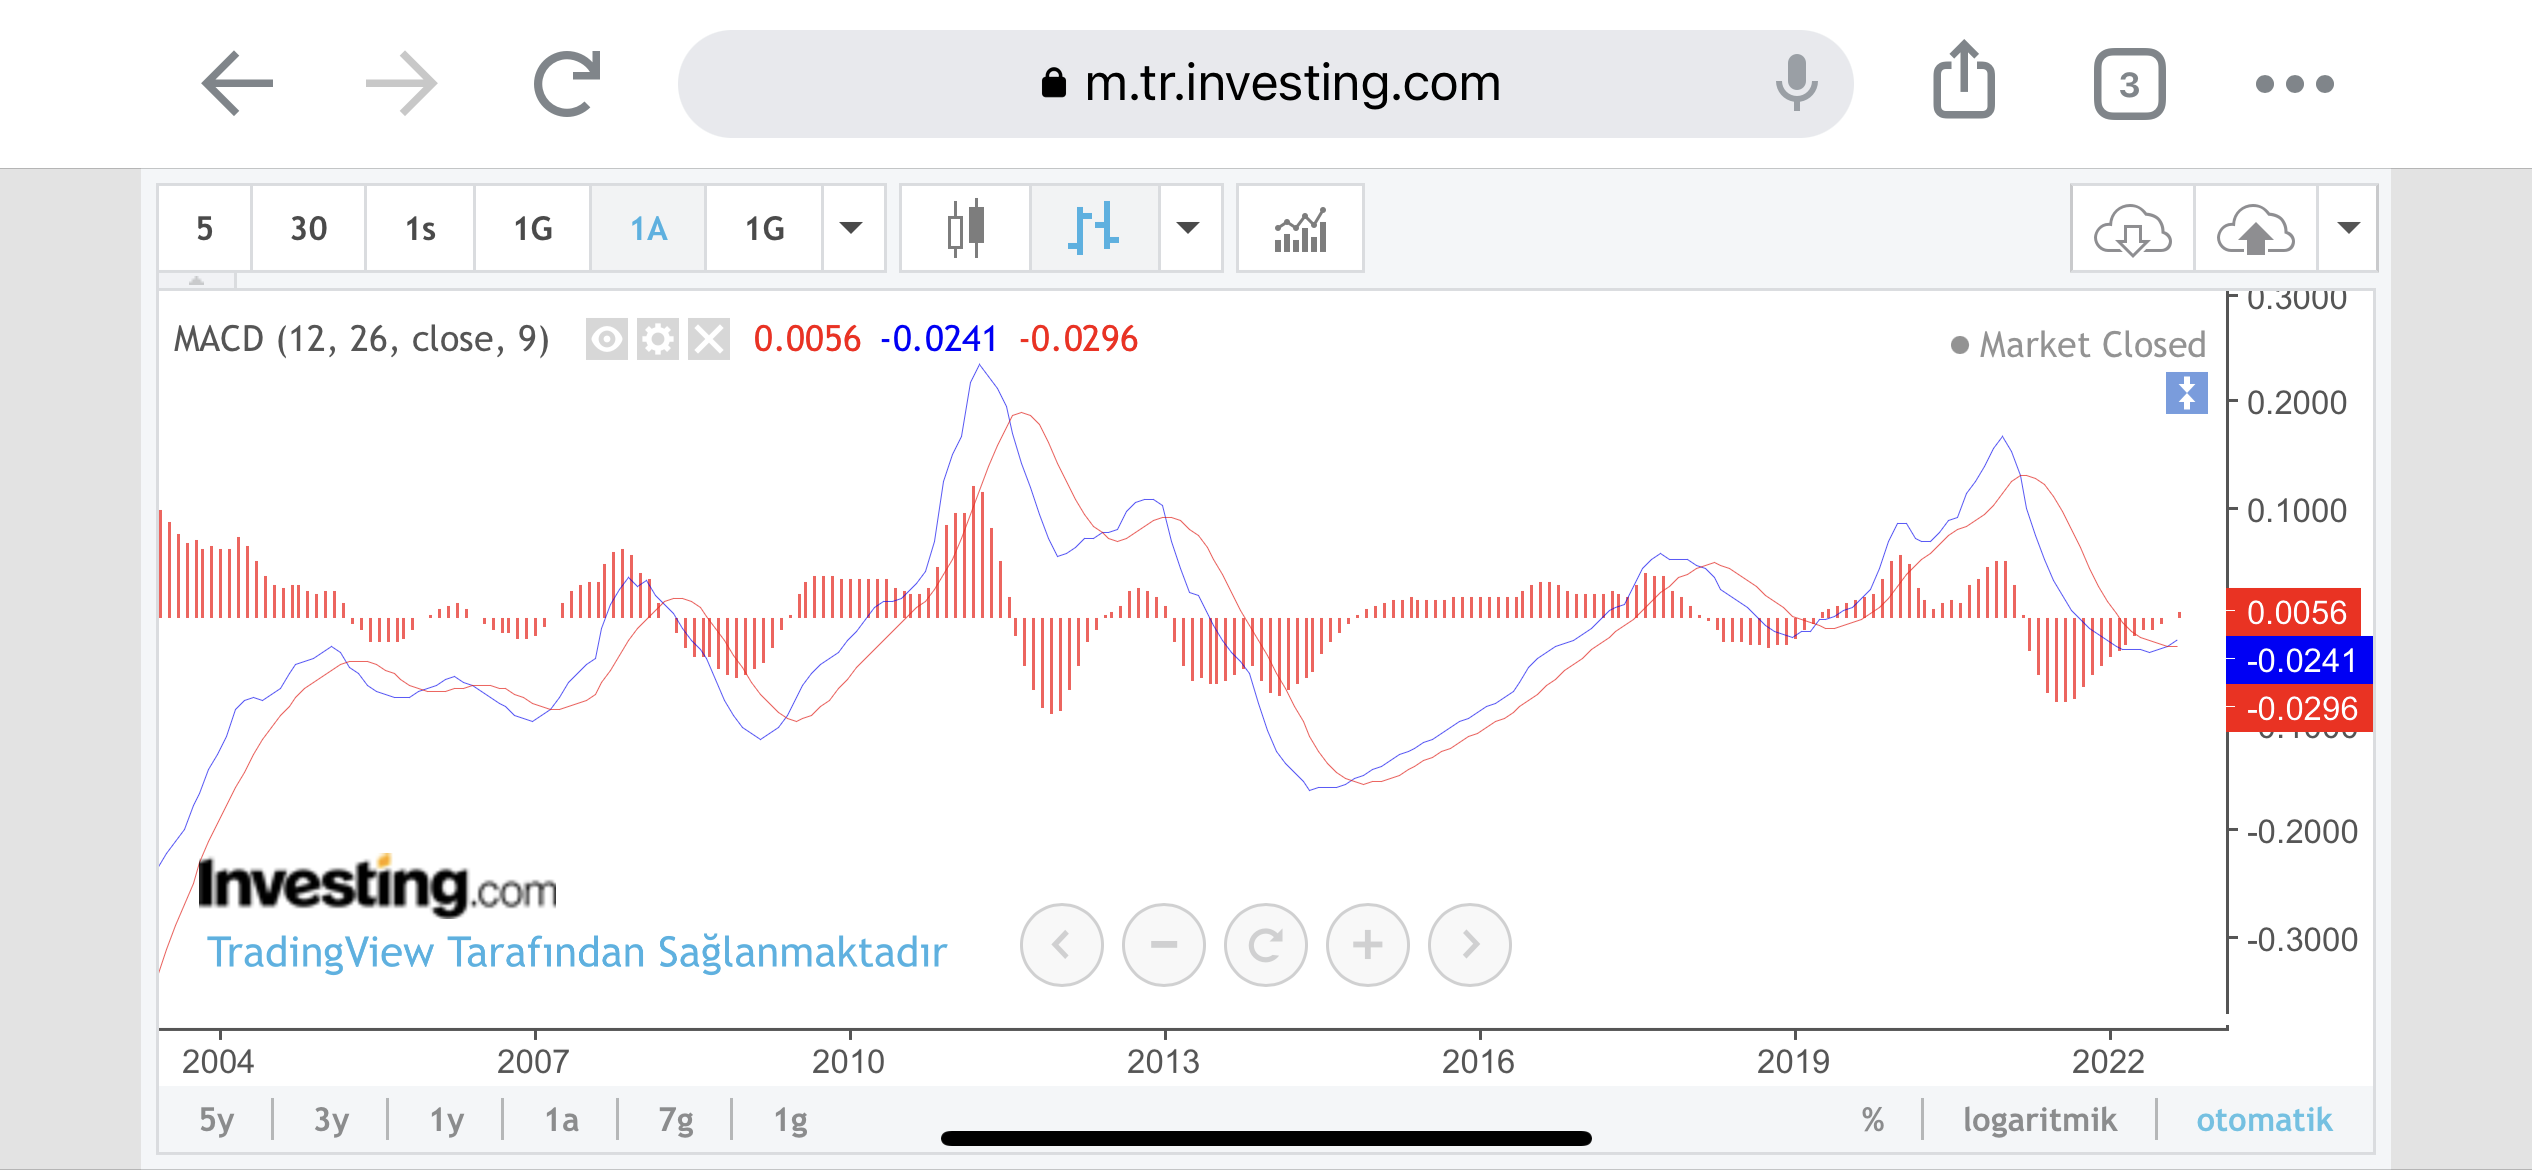2532x1170 pixels.
Task: Select the bar chart style icon
Action: tap(1094, 229)
